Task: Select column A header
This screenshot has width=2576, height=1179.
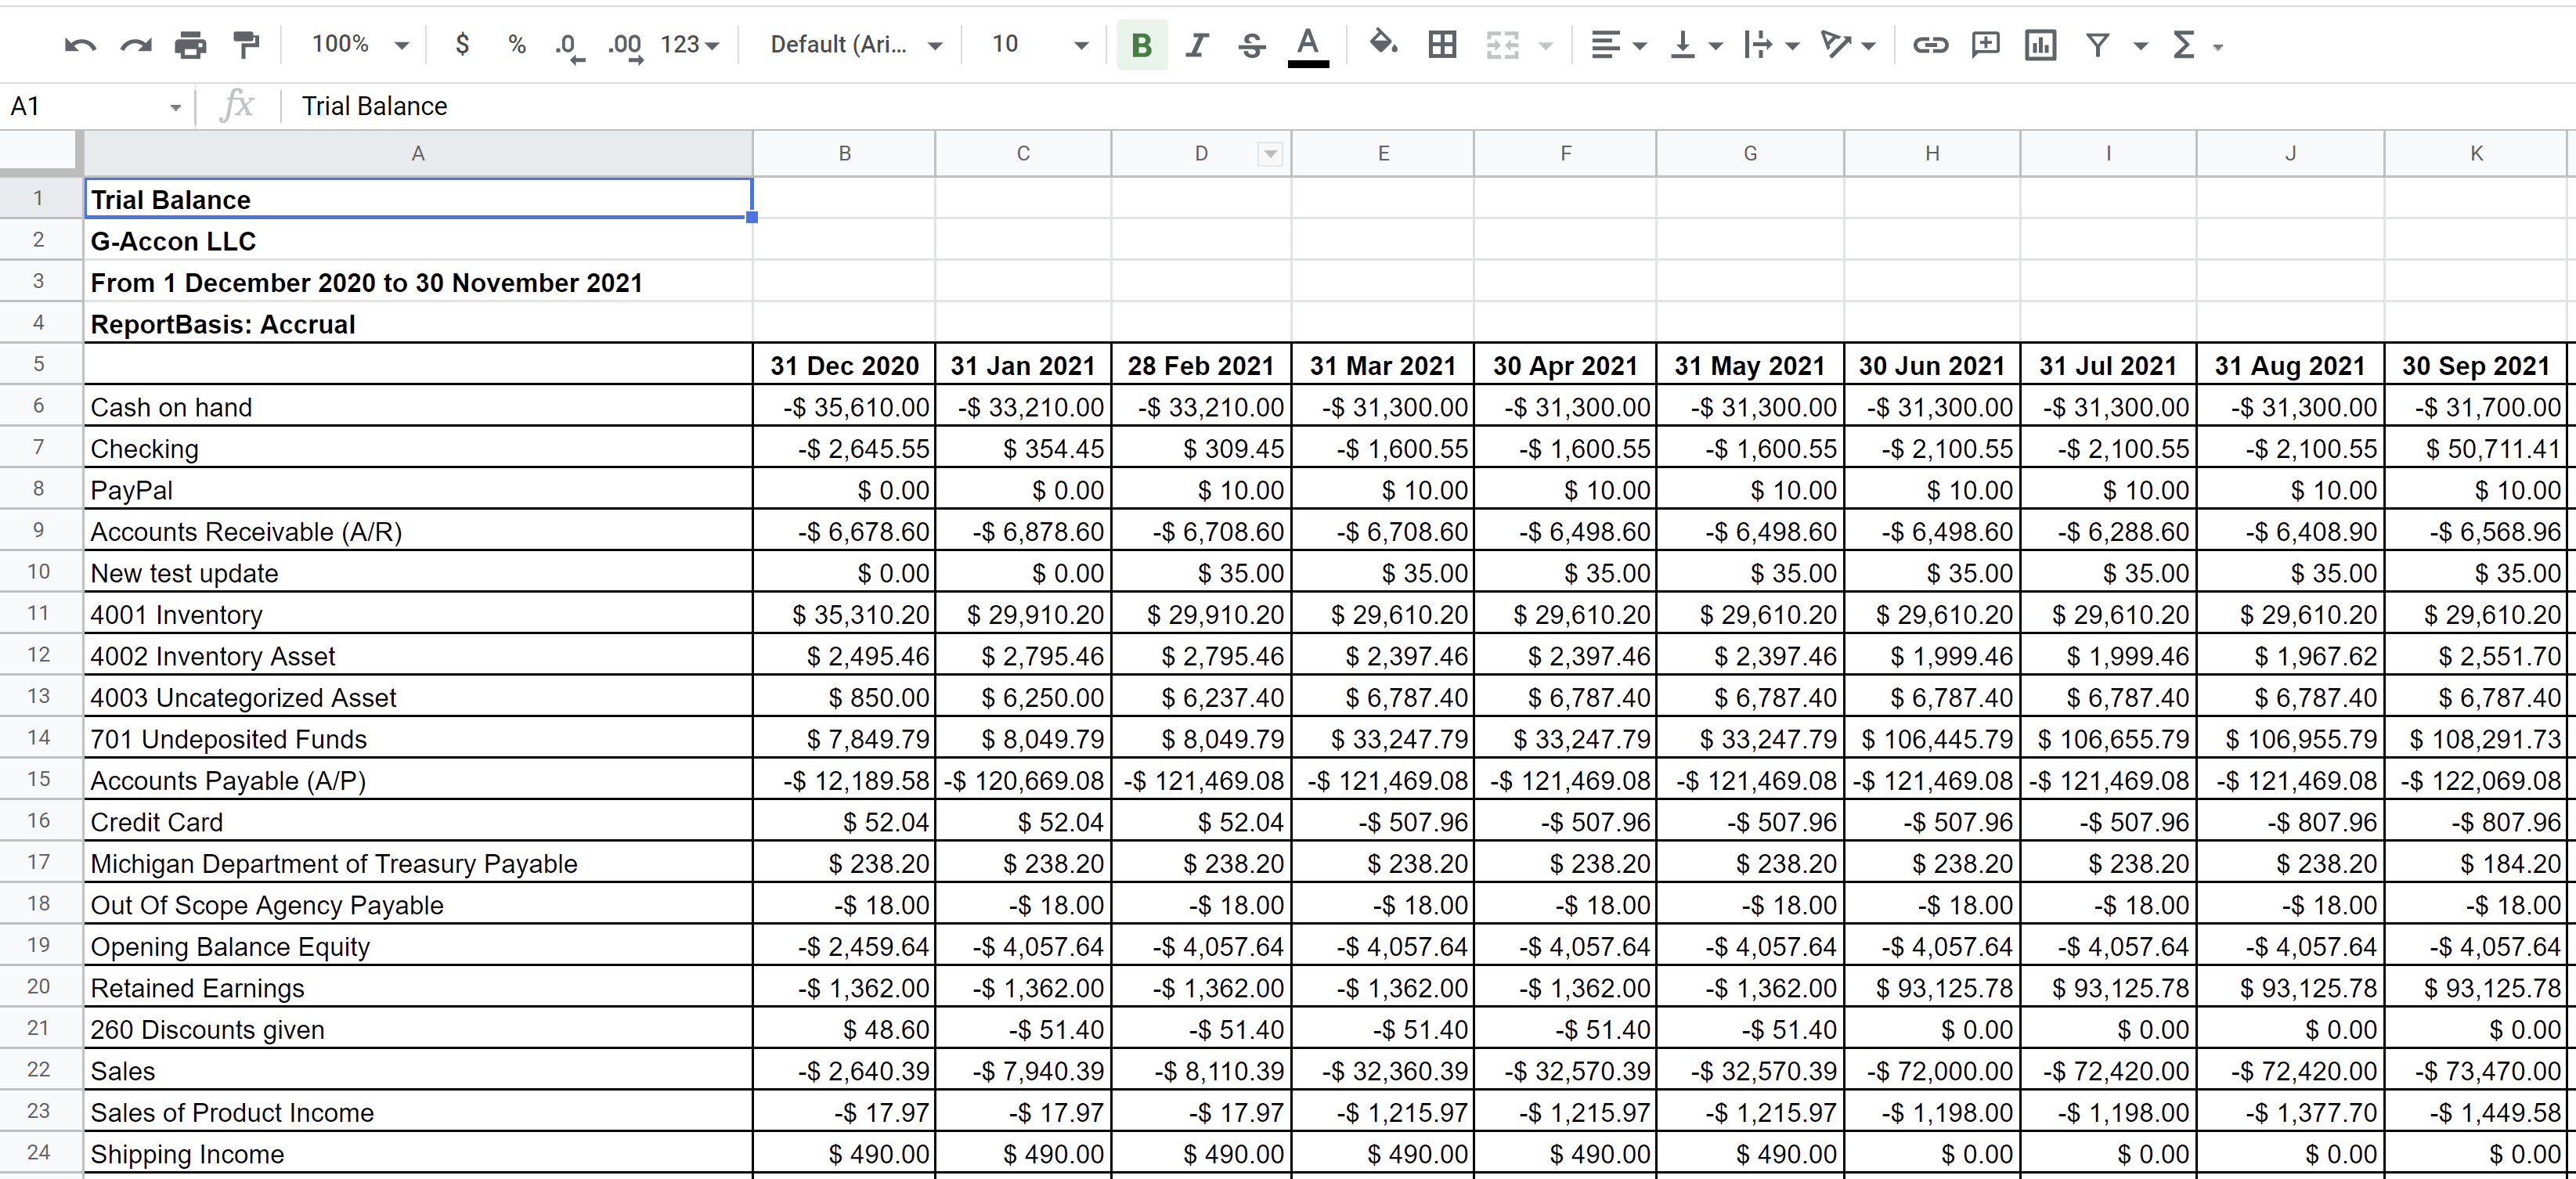Action: click(x=418, y=154)
